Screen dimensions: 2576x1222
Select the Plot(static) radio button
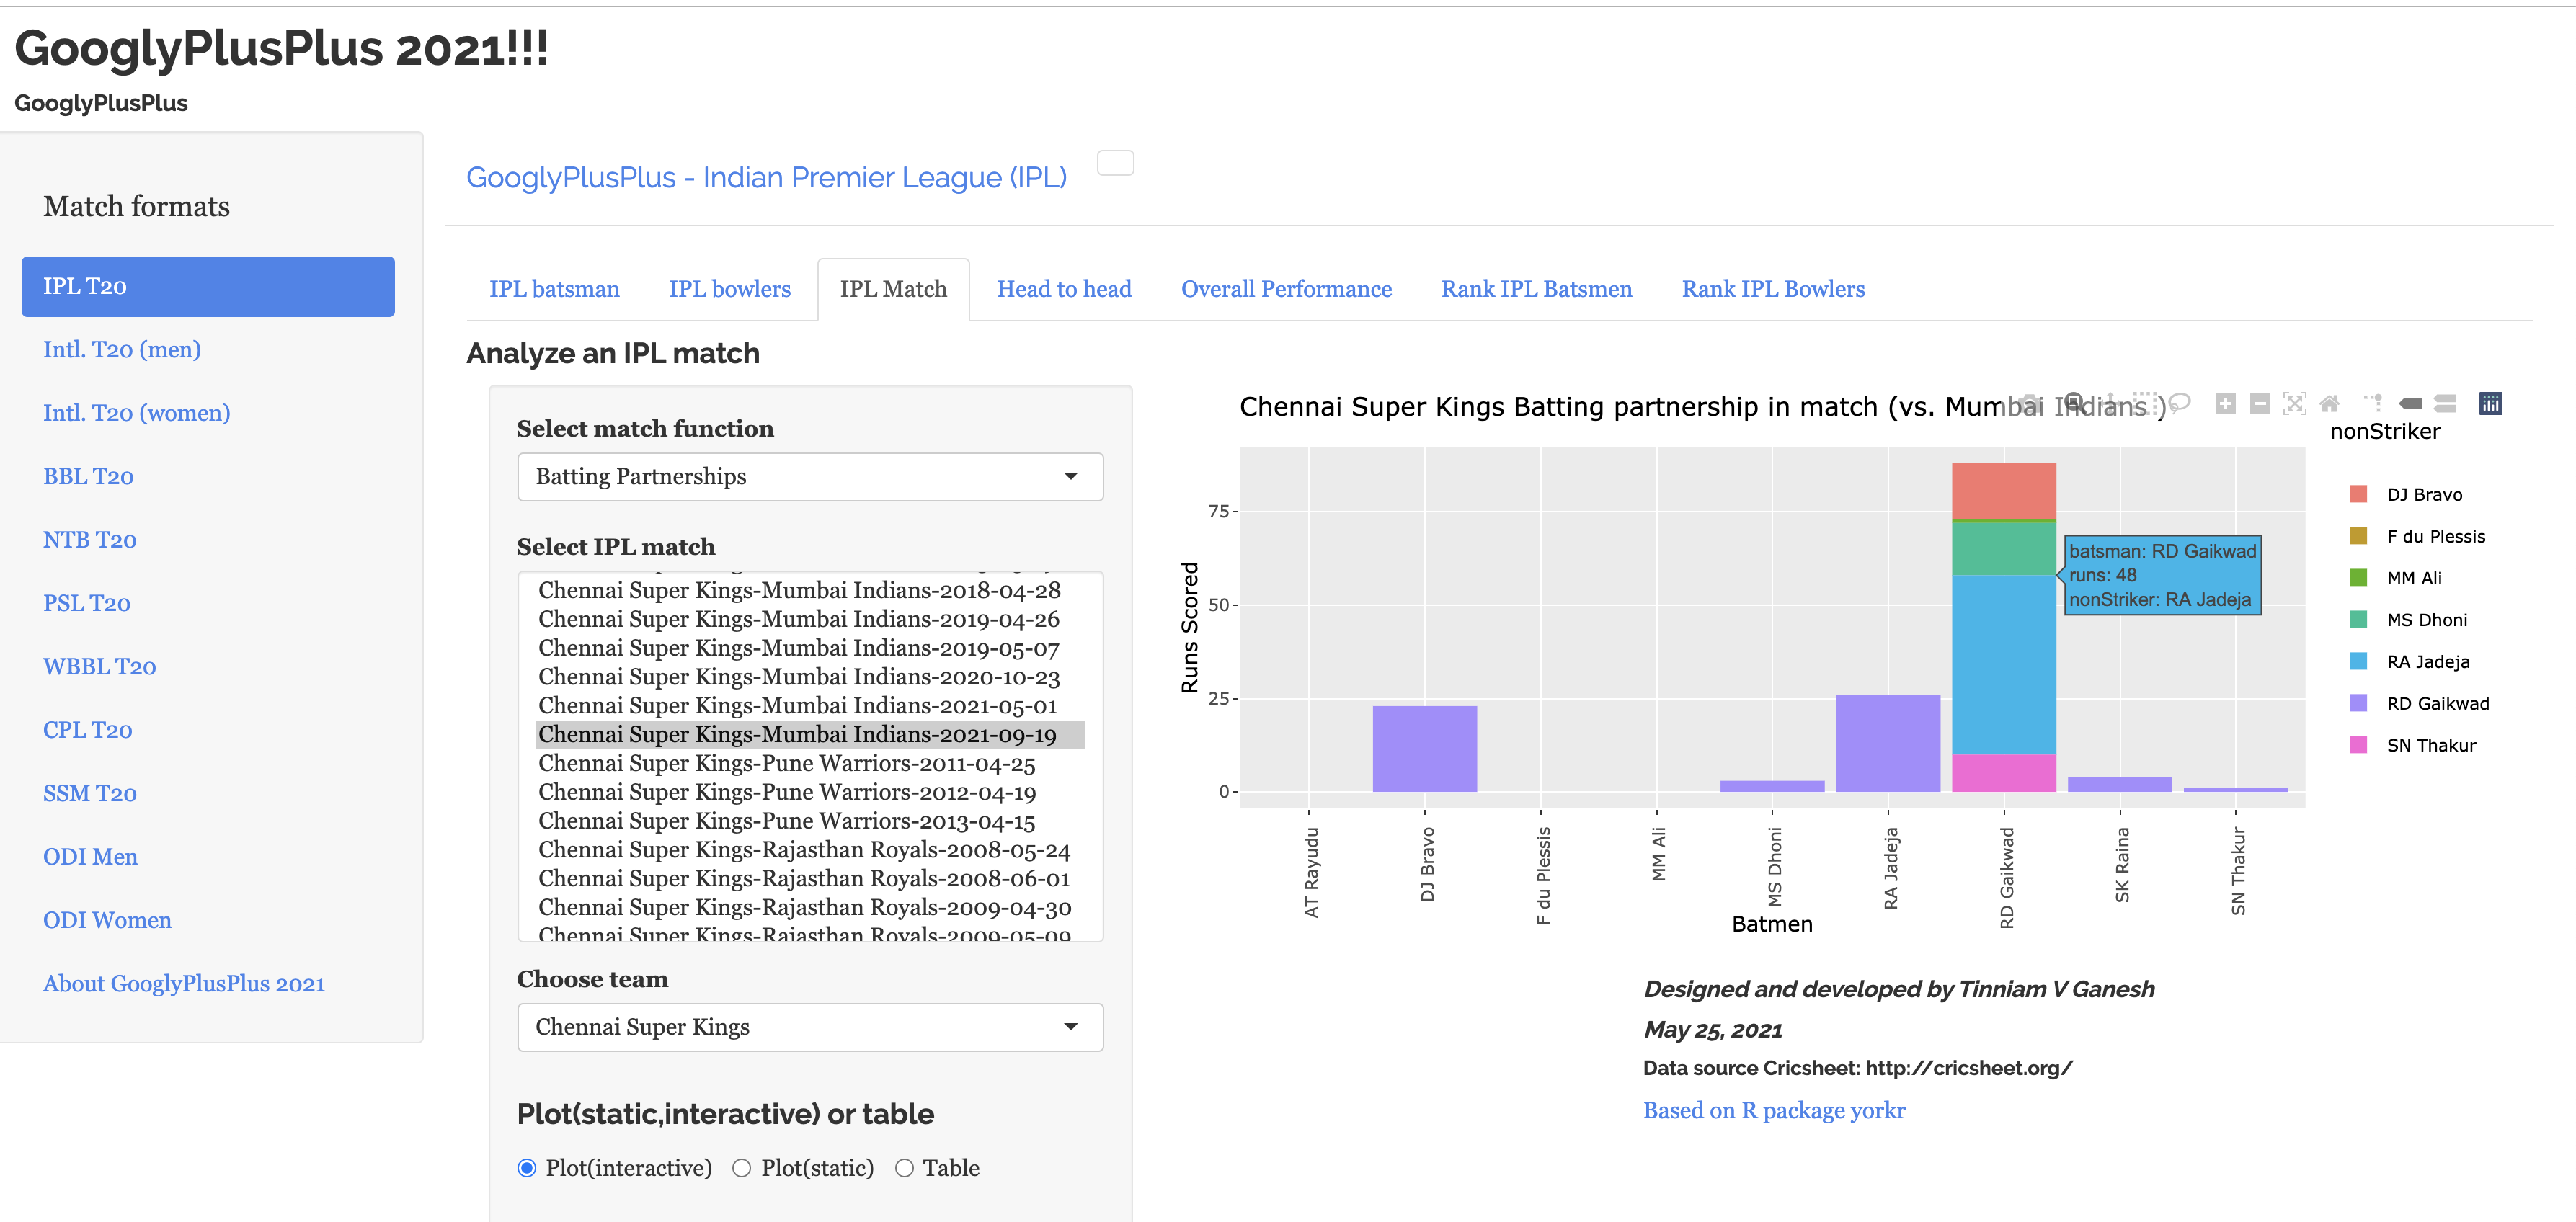[x=742, y=1168]
